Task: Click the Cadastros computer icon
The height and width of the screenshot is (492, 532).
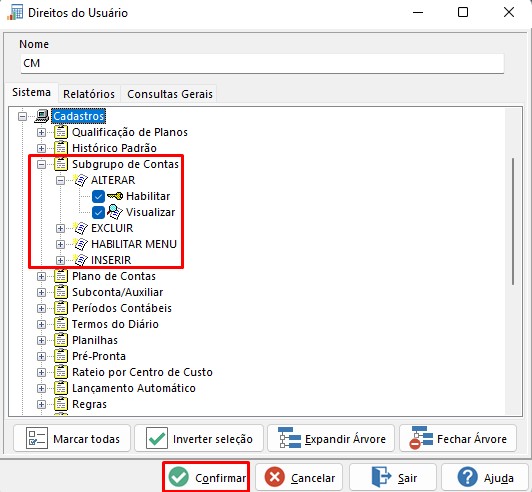Action: [x=42, y=116]
